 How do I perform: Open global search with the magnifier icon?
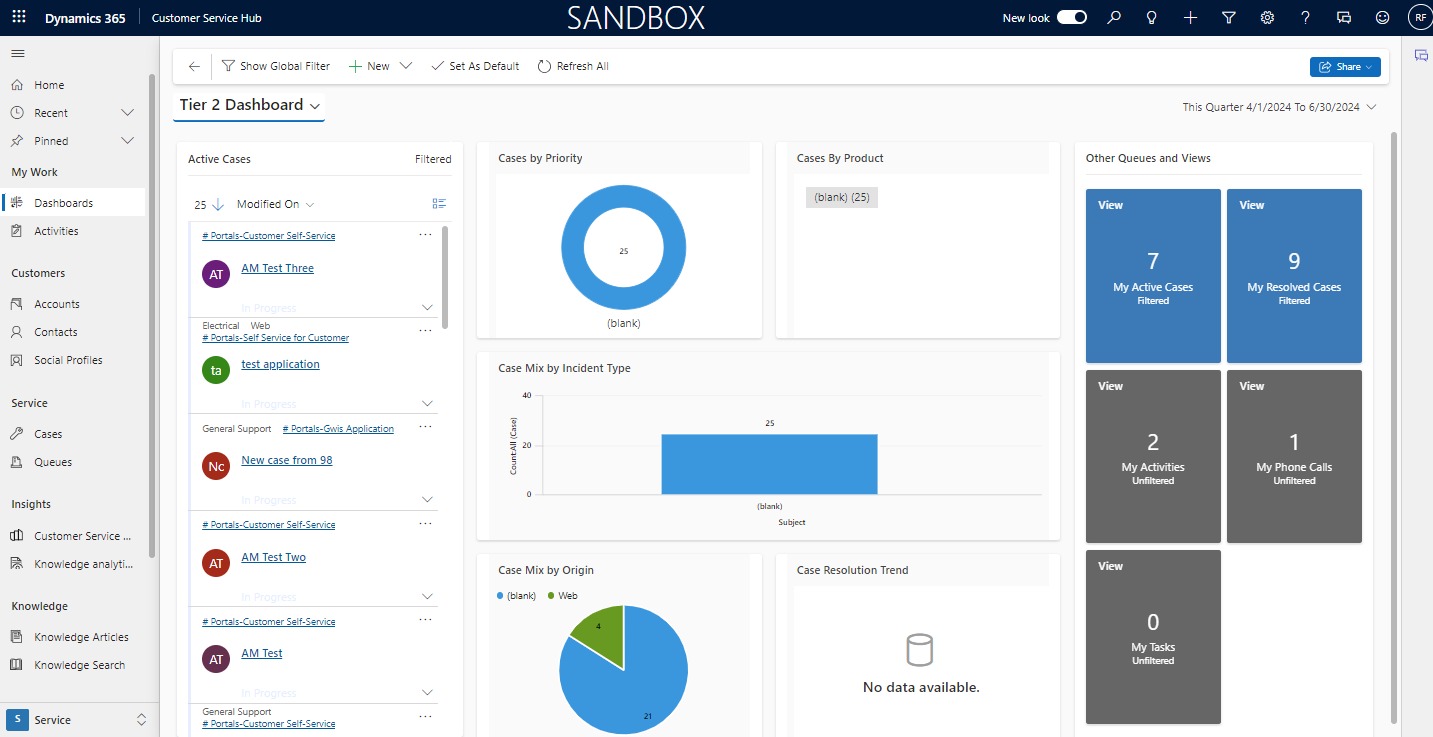1113,17
